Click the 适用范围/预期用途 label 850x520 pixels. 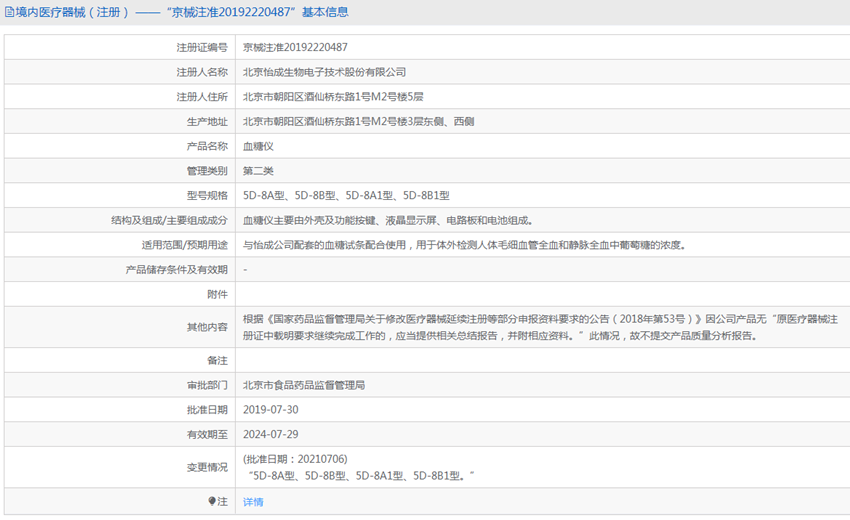point(184,245)
